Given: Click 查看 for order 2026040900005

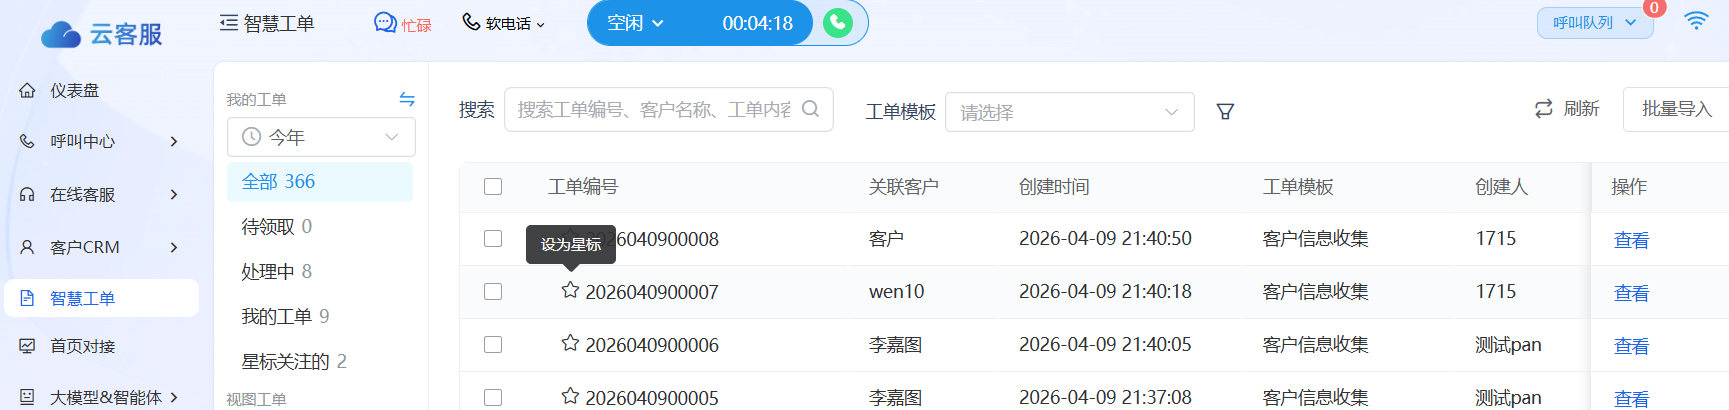Looking at the screenshot, I should (1631, 398).
